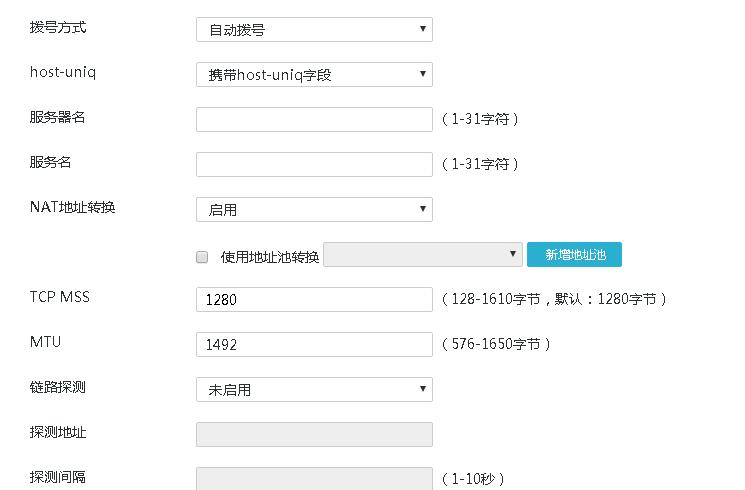Image resolution: width=745 pixels, height=490 pixels.
Task: Open the NAT地址转换 dropdown showing 启用
Action: coord(314,210)
